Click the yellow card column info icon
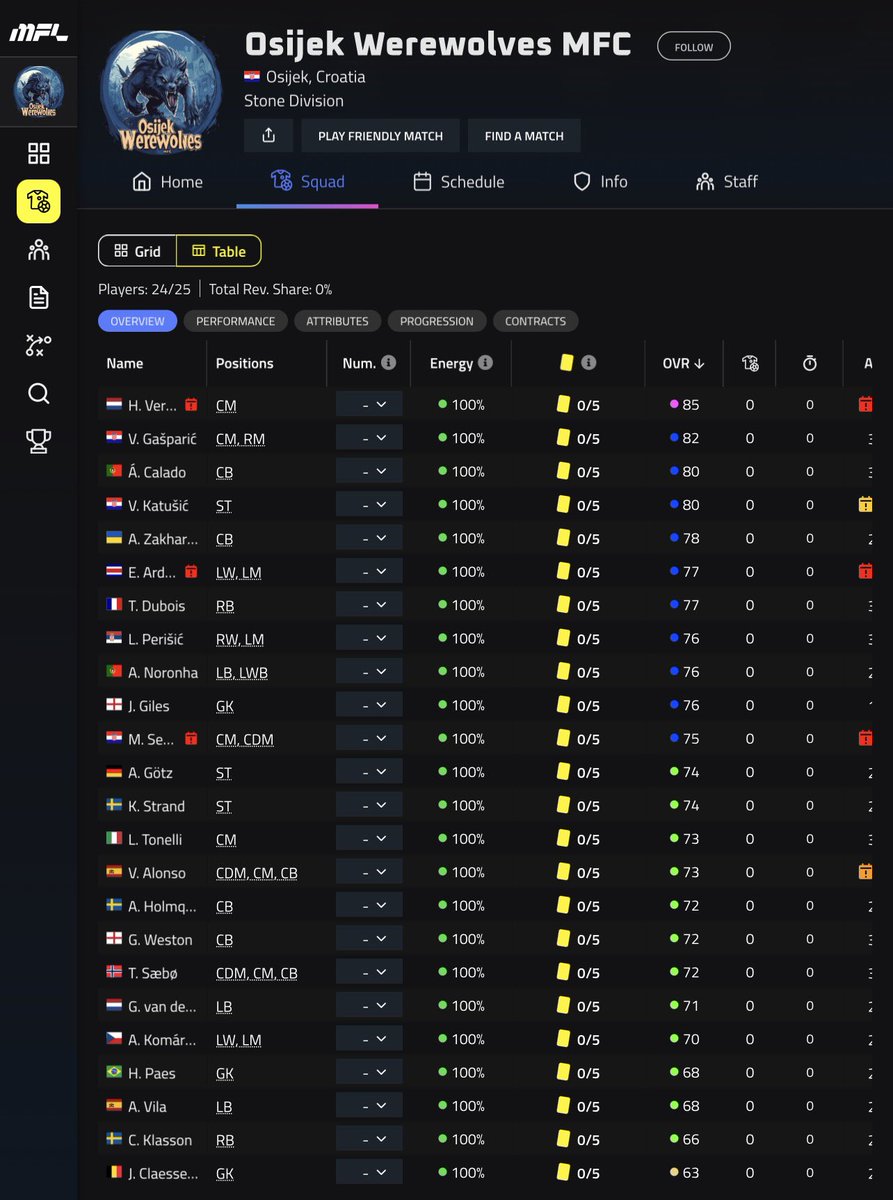This screenshot has width=893, height=1200. [x=589, y=363]
